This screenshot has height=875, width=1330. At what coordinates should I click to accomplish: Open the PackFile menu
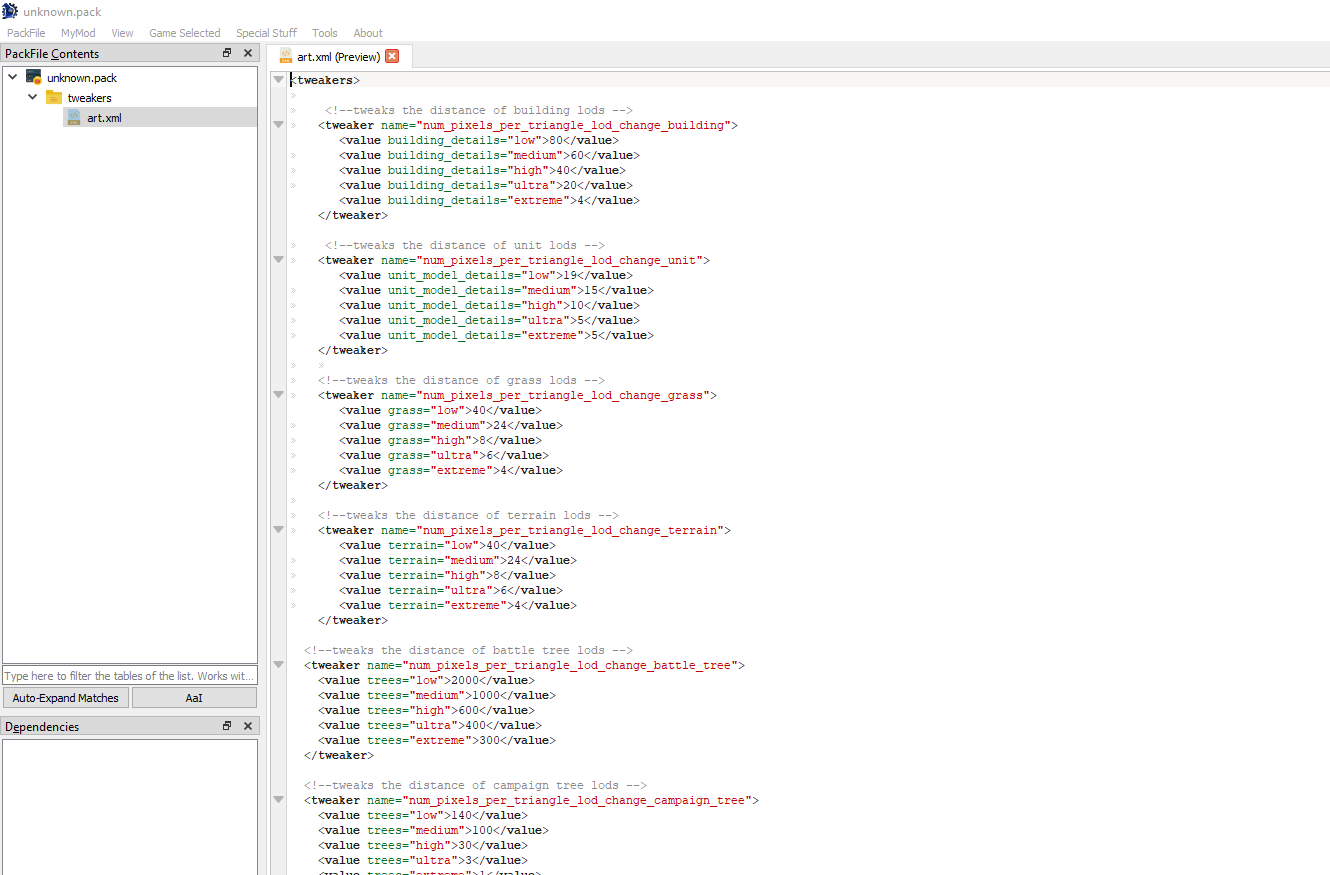[x=26, y=33]
